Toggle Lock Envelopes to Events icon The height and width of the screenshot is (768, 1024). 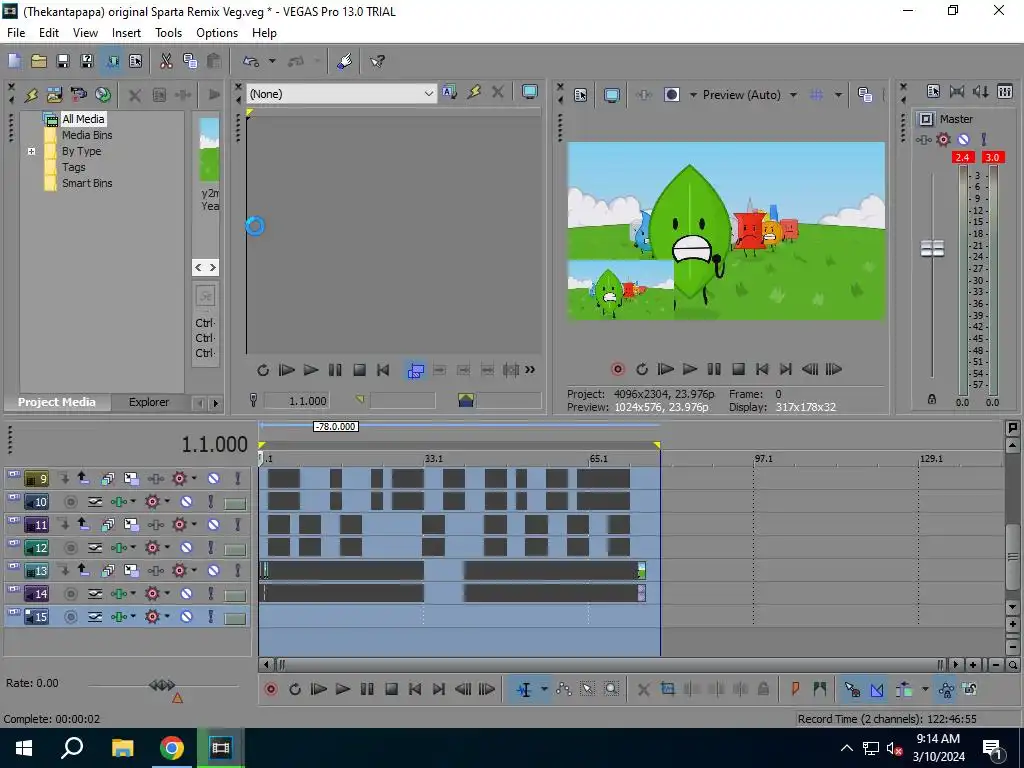[946, 689]
